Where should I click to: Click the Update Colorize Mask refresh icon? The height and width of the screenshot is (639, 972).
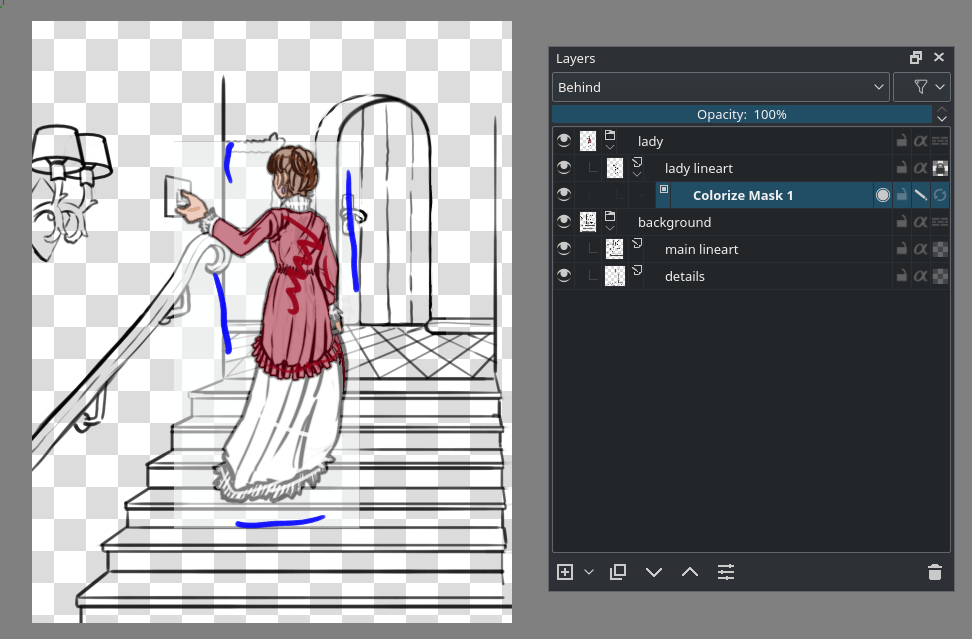click(939, 195)
